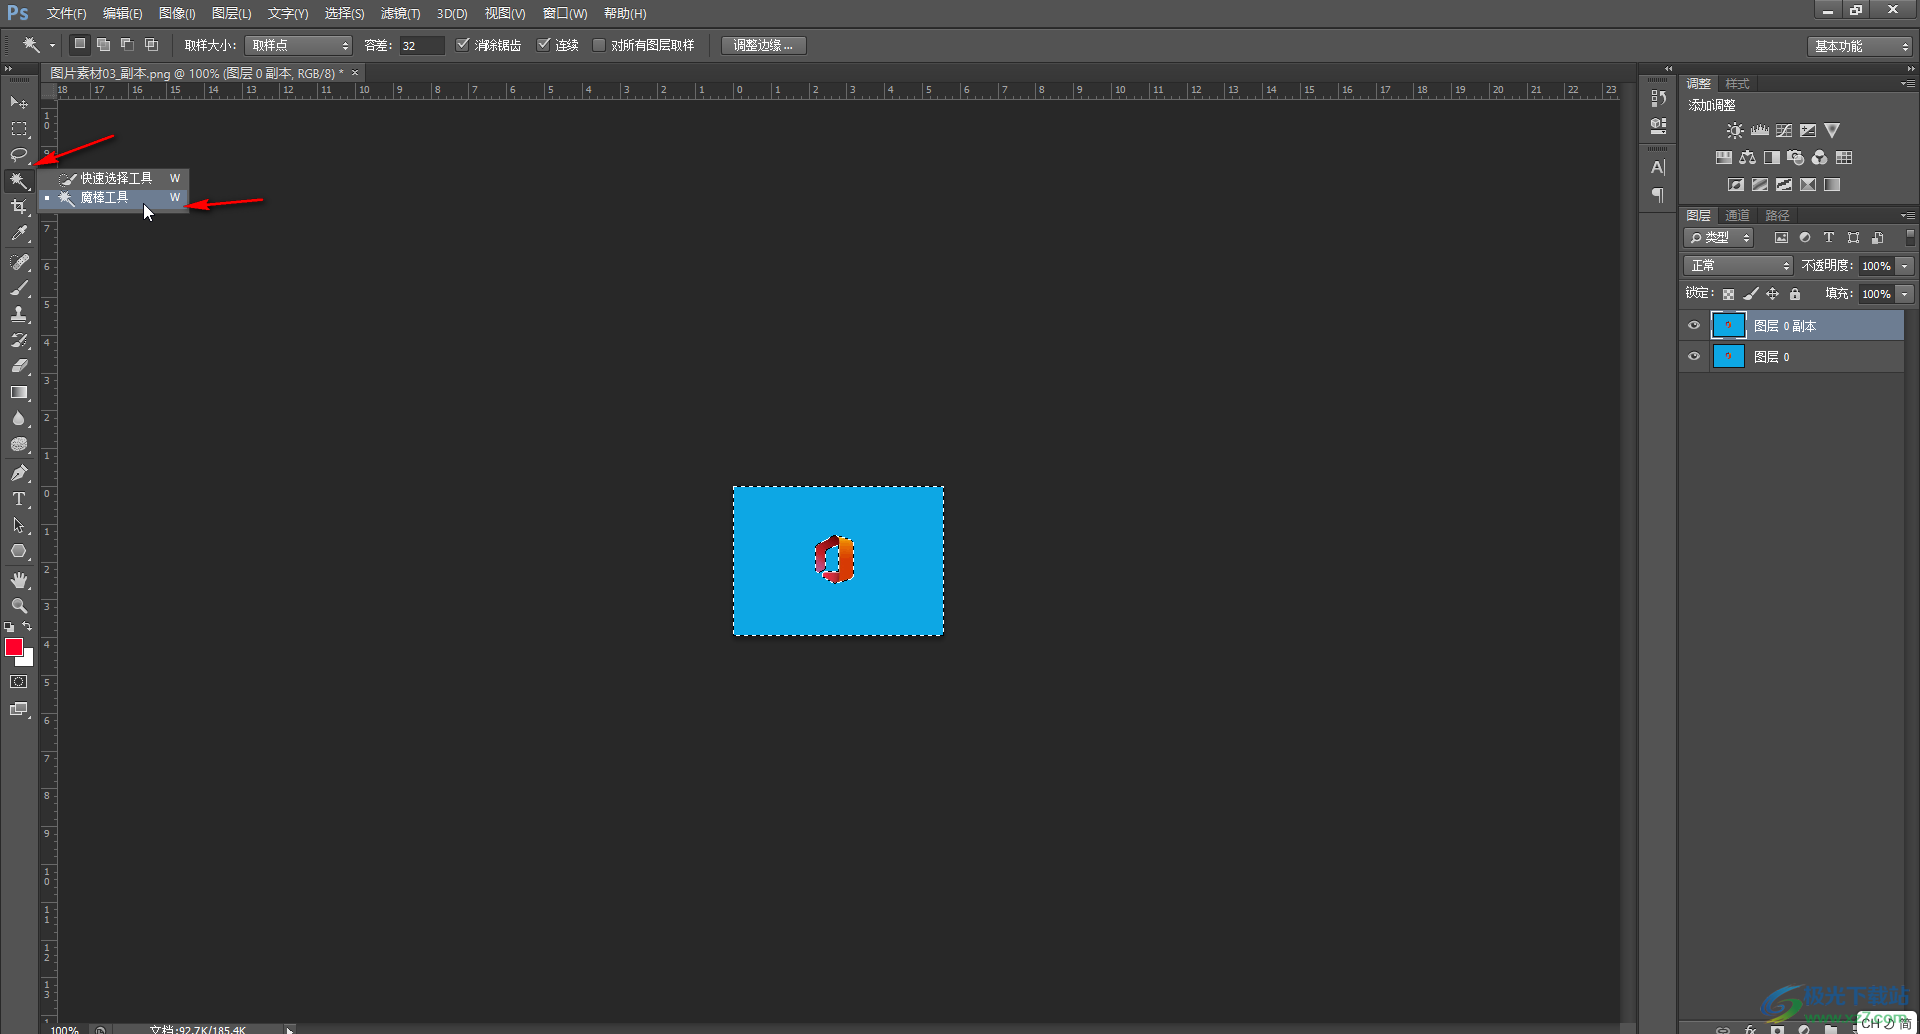This screenshot has width=1920, height=1034.
Task: Select the Pen tool
Action: (19, 473)
